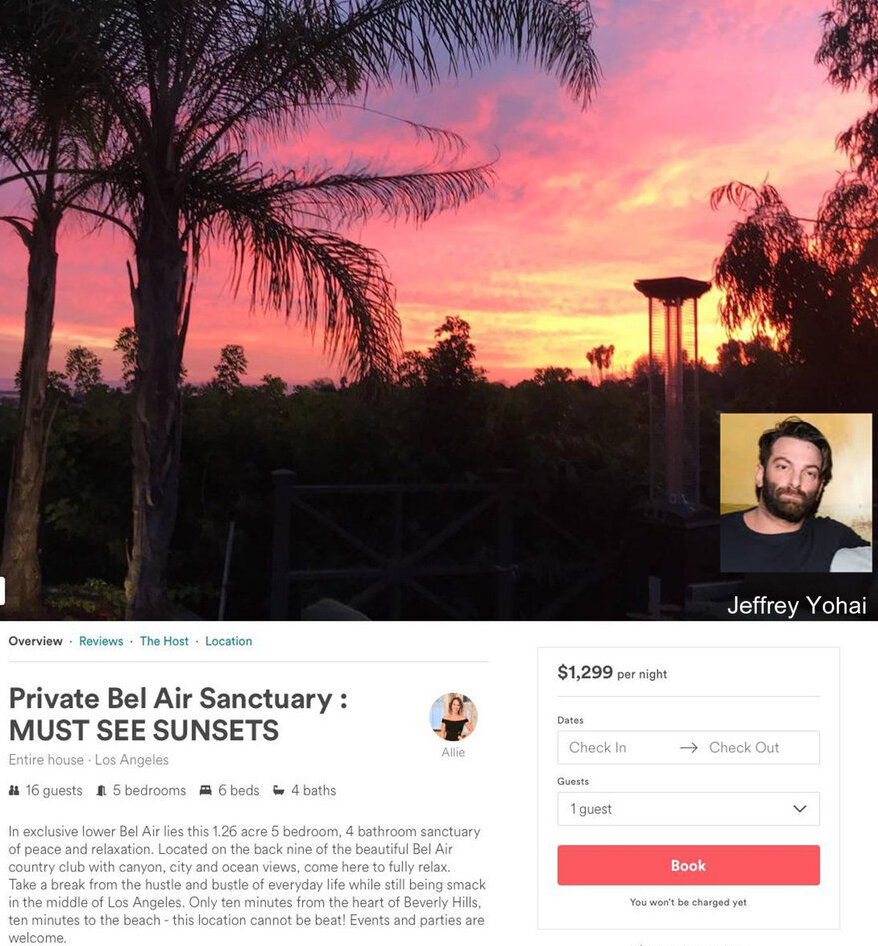Click the guests icon beside 16 guests
This screenshot has height=946, width=878.
pyautogui.click(x=14, y=790)
